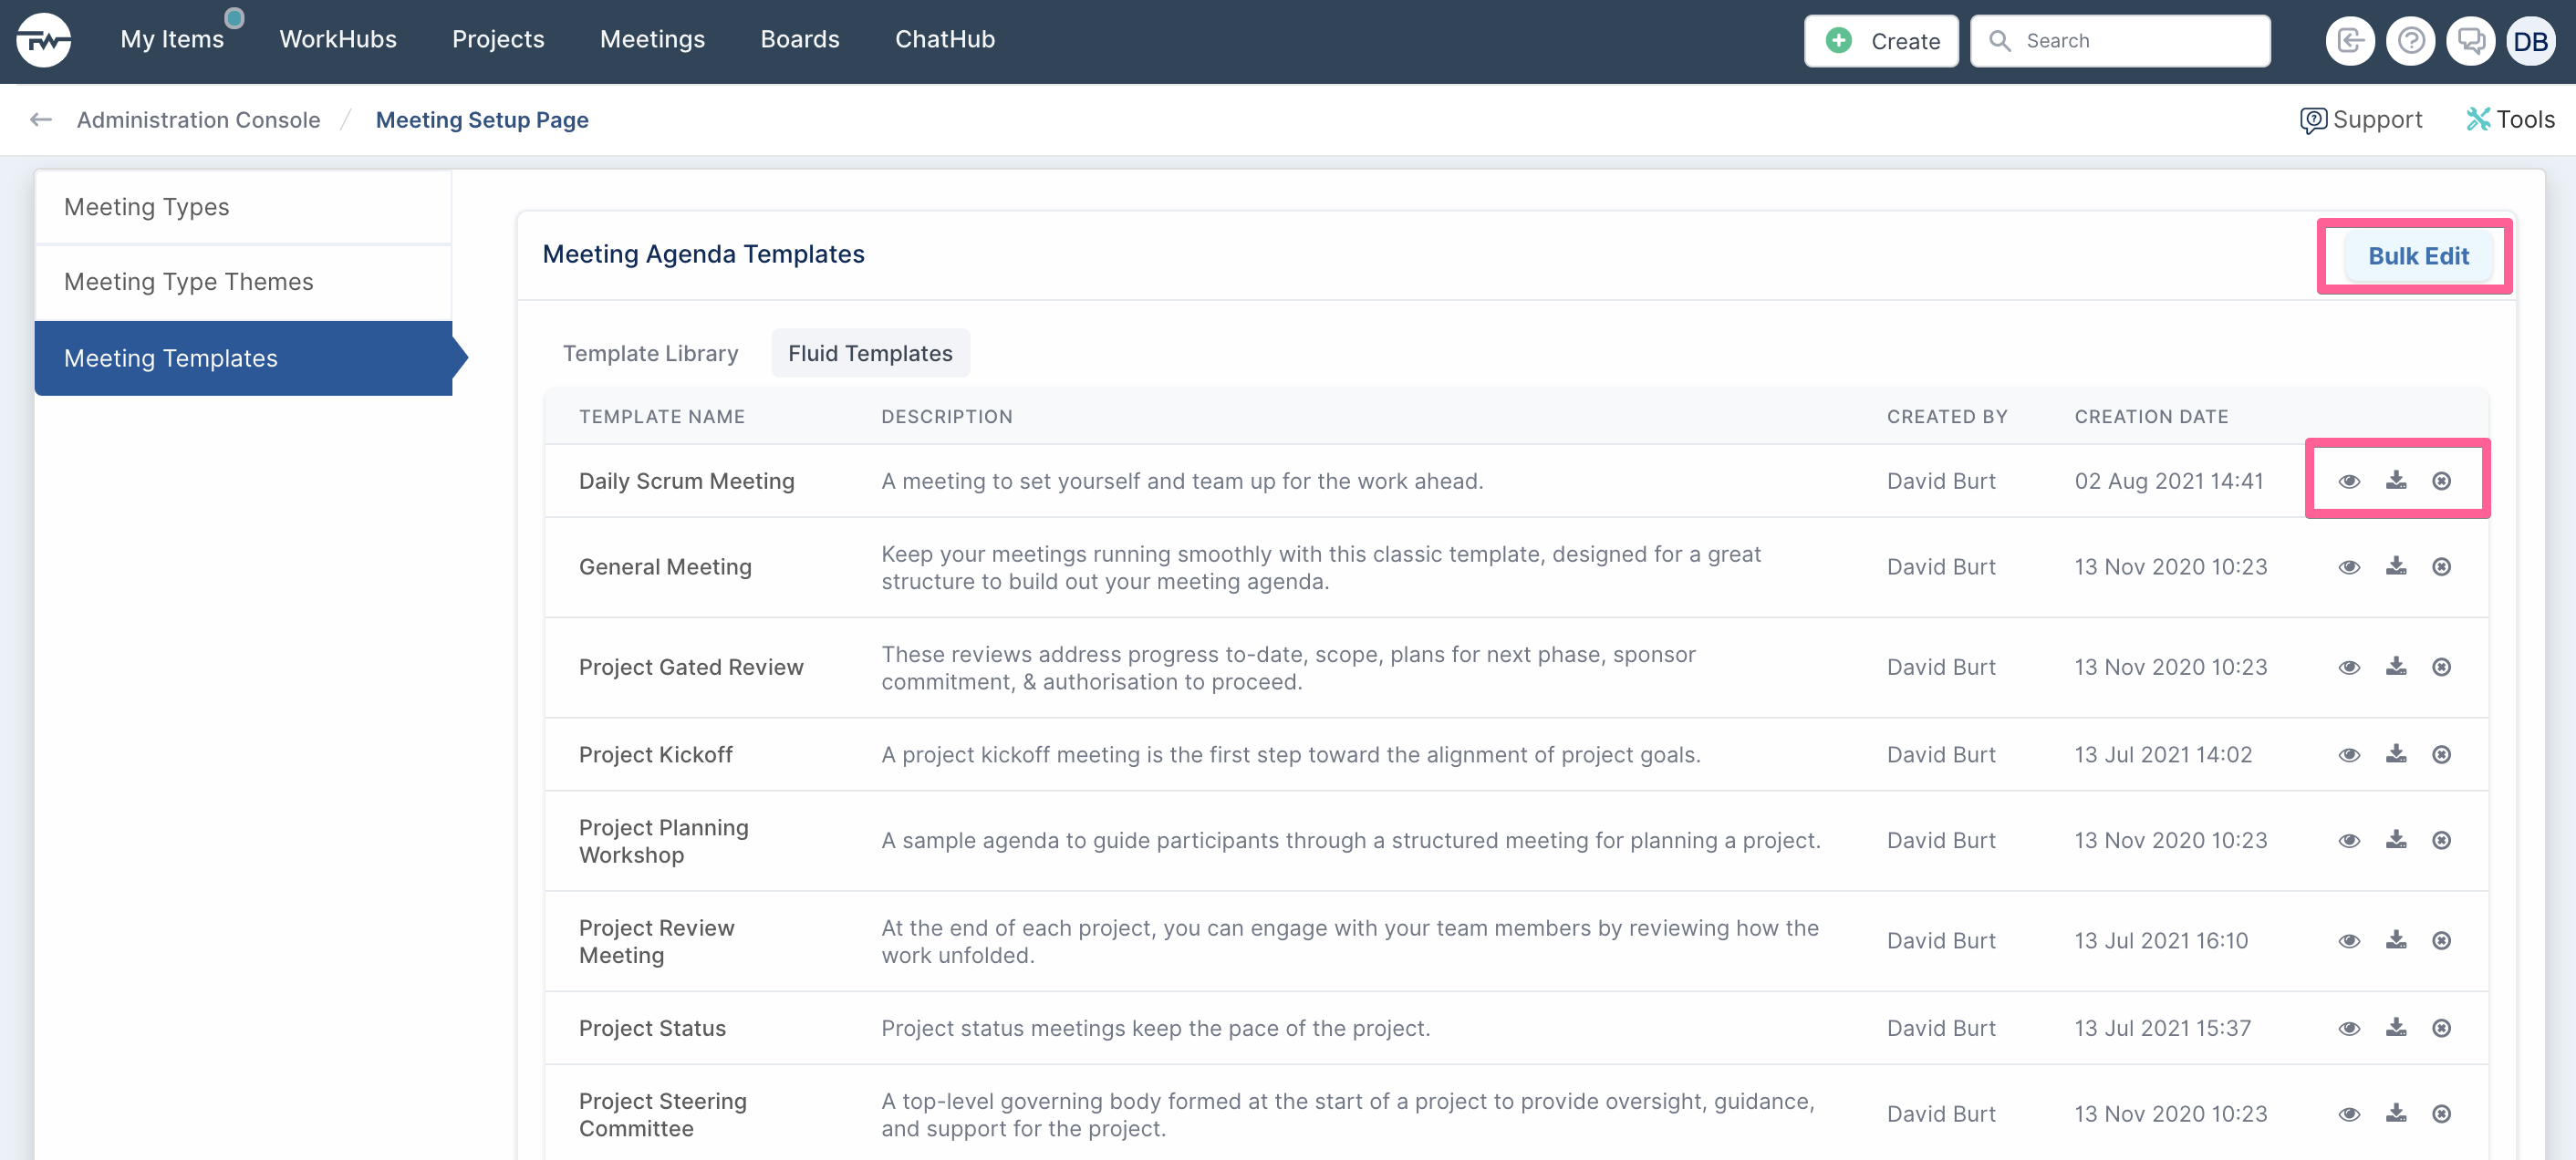Remove the Project Steering Committee template

(x=2441, y=1114)
